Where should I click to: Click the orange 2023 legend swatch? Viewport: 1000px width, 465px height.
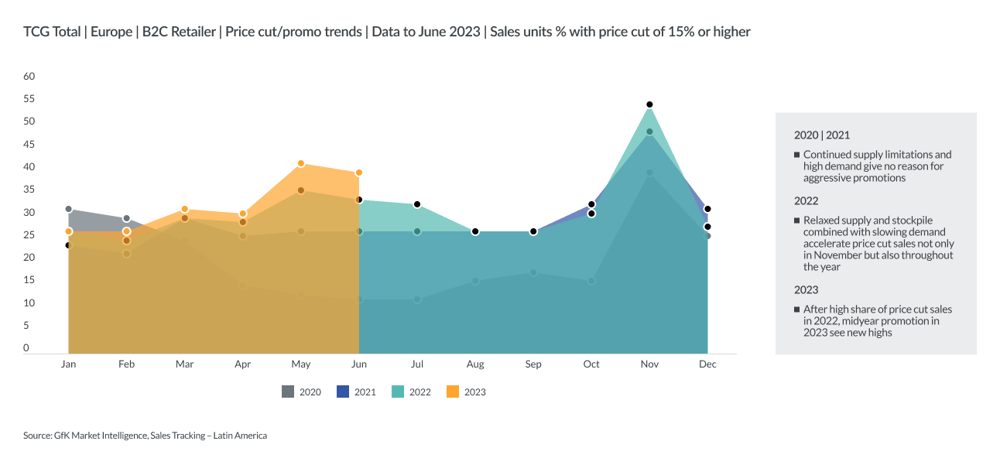(452, 392)
